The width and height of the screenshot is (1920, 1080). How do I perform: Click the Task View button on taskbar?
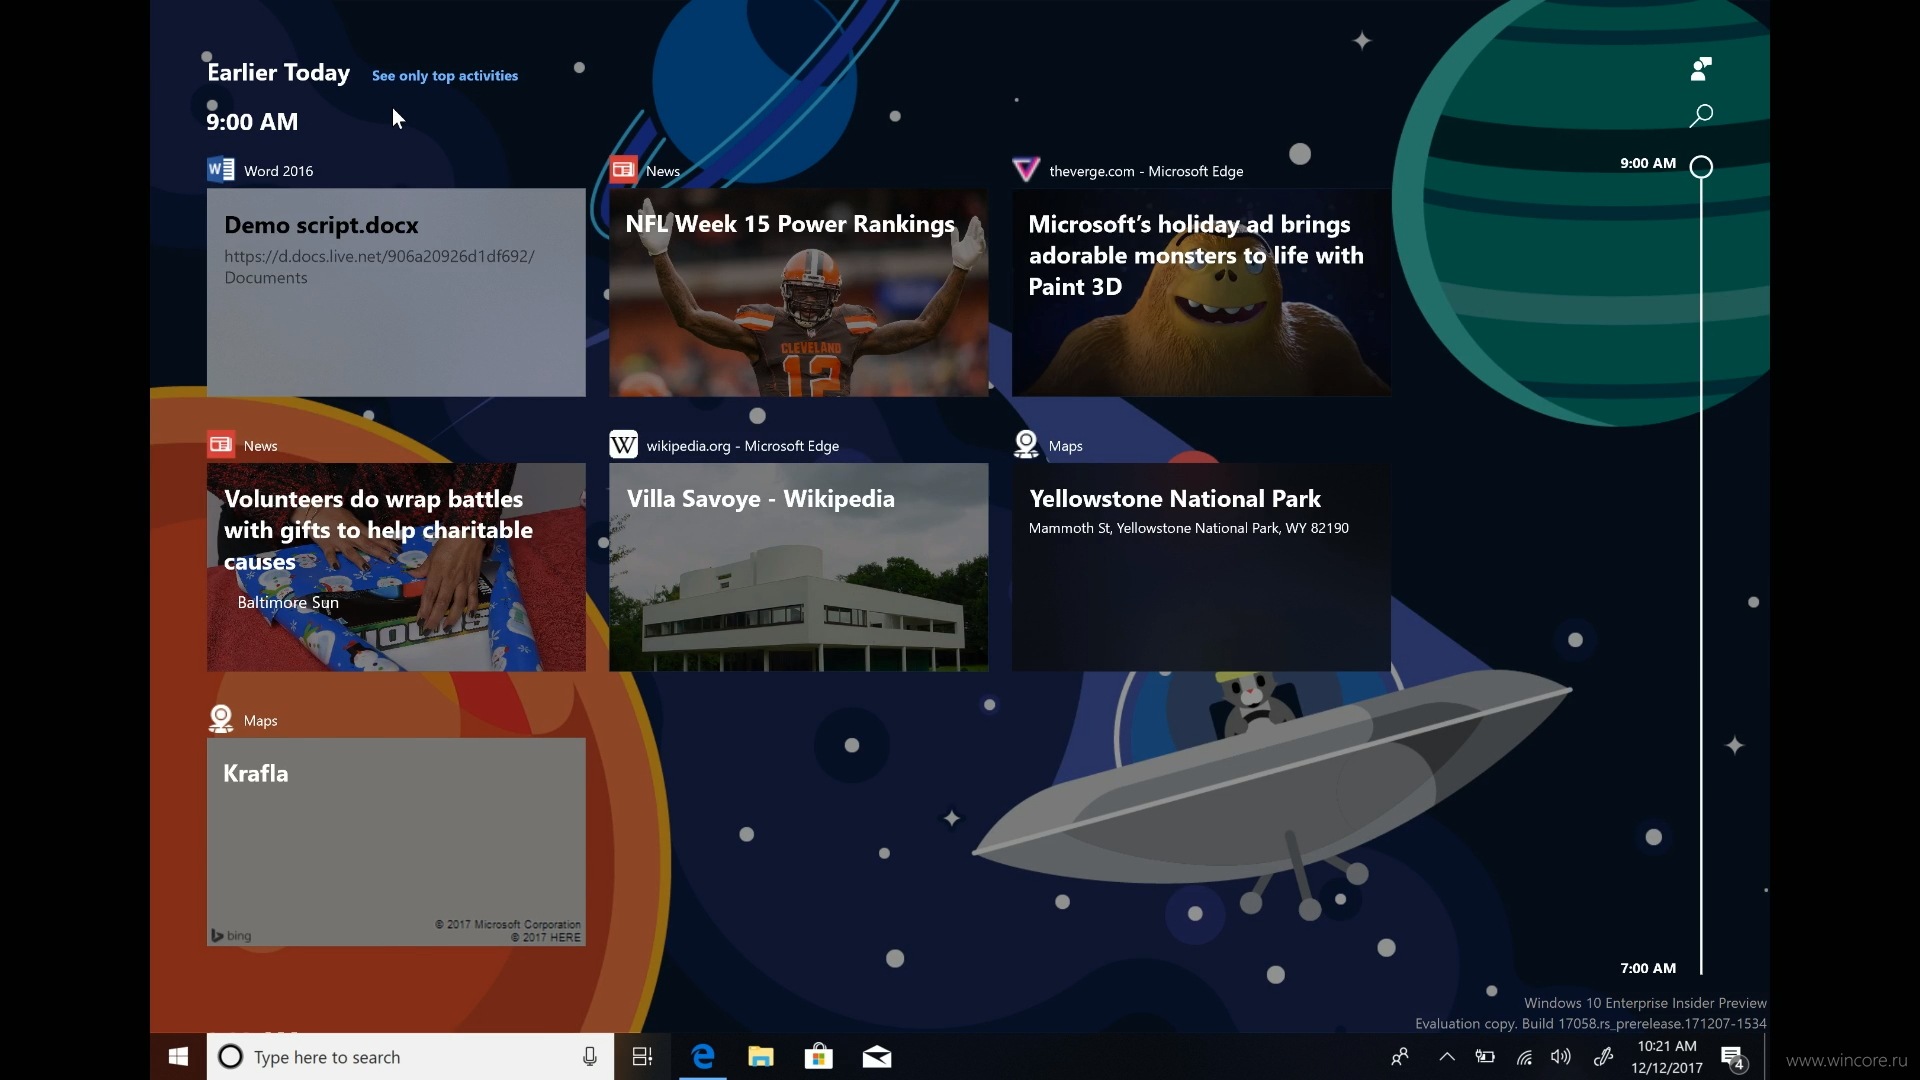coord(642,1057)
